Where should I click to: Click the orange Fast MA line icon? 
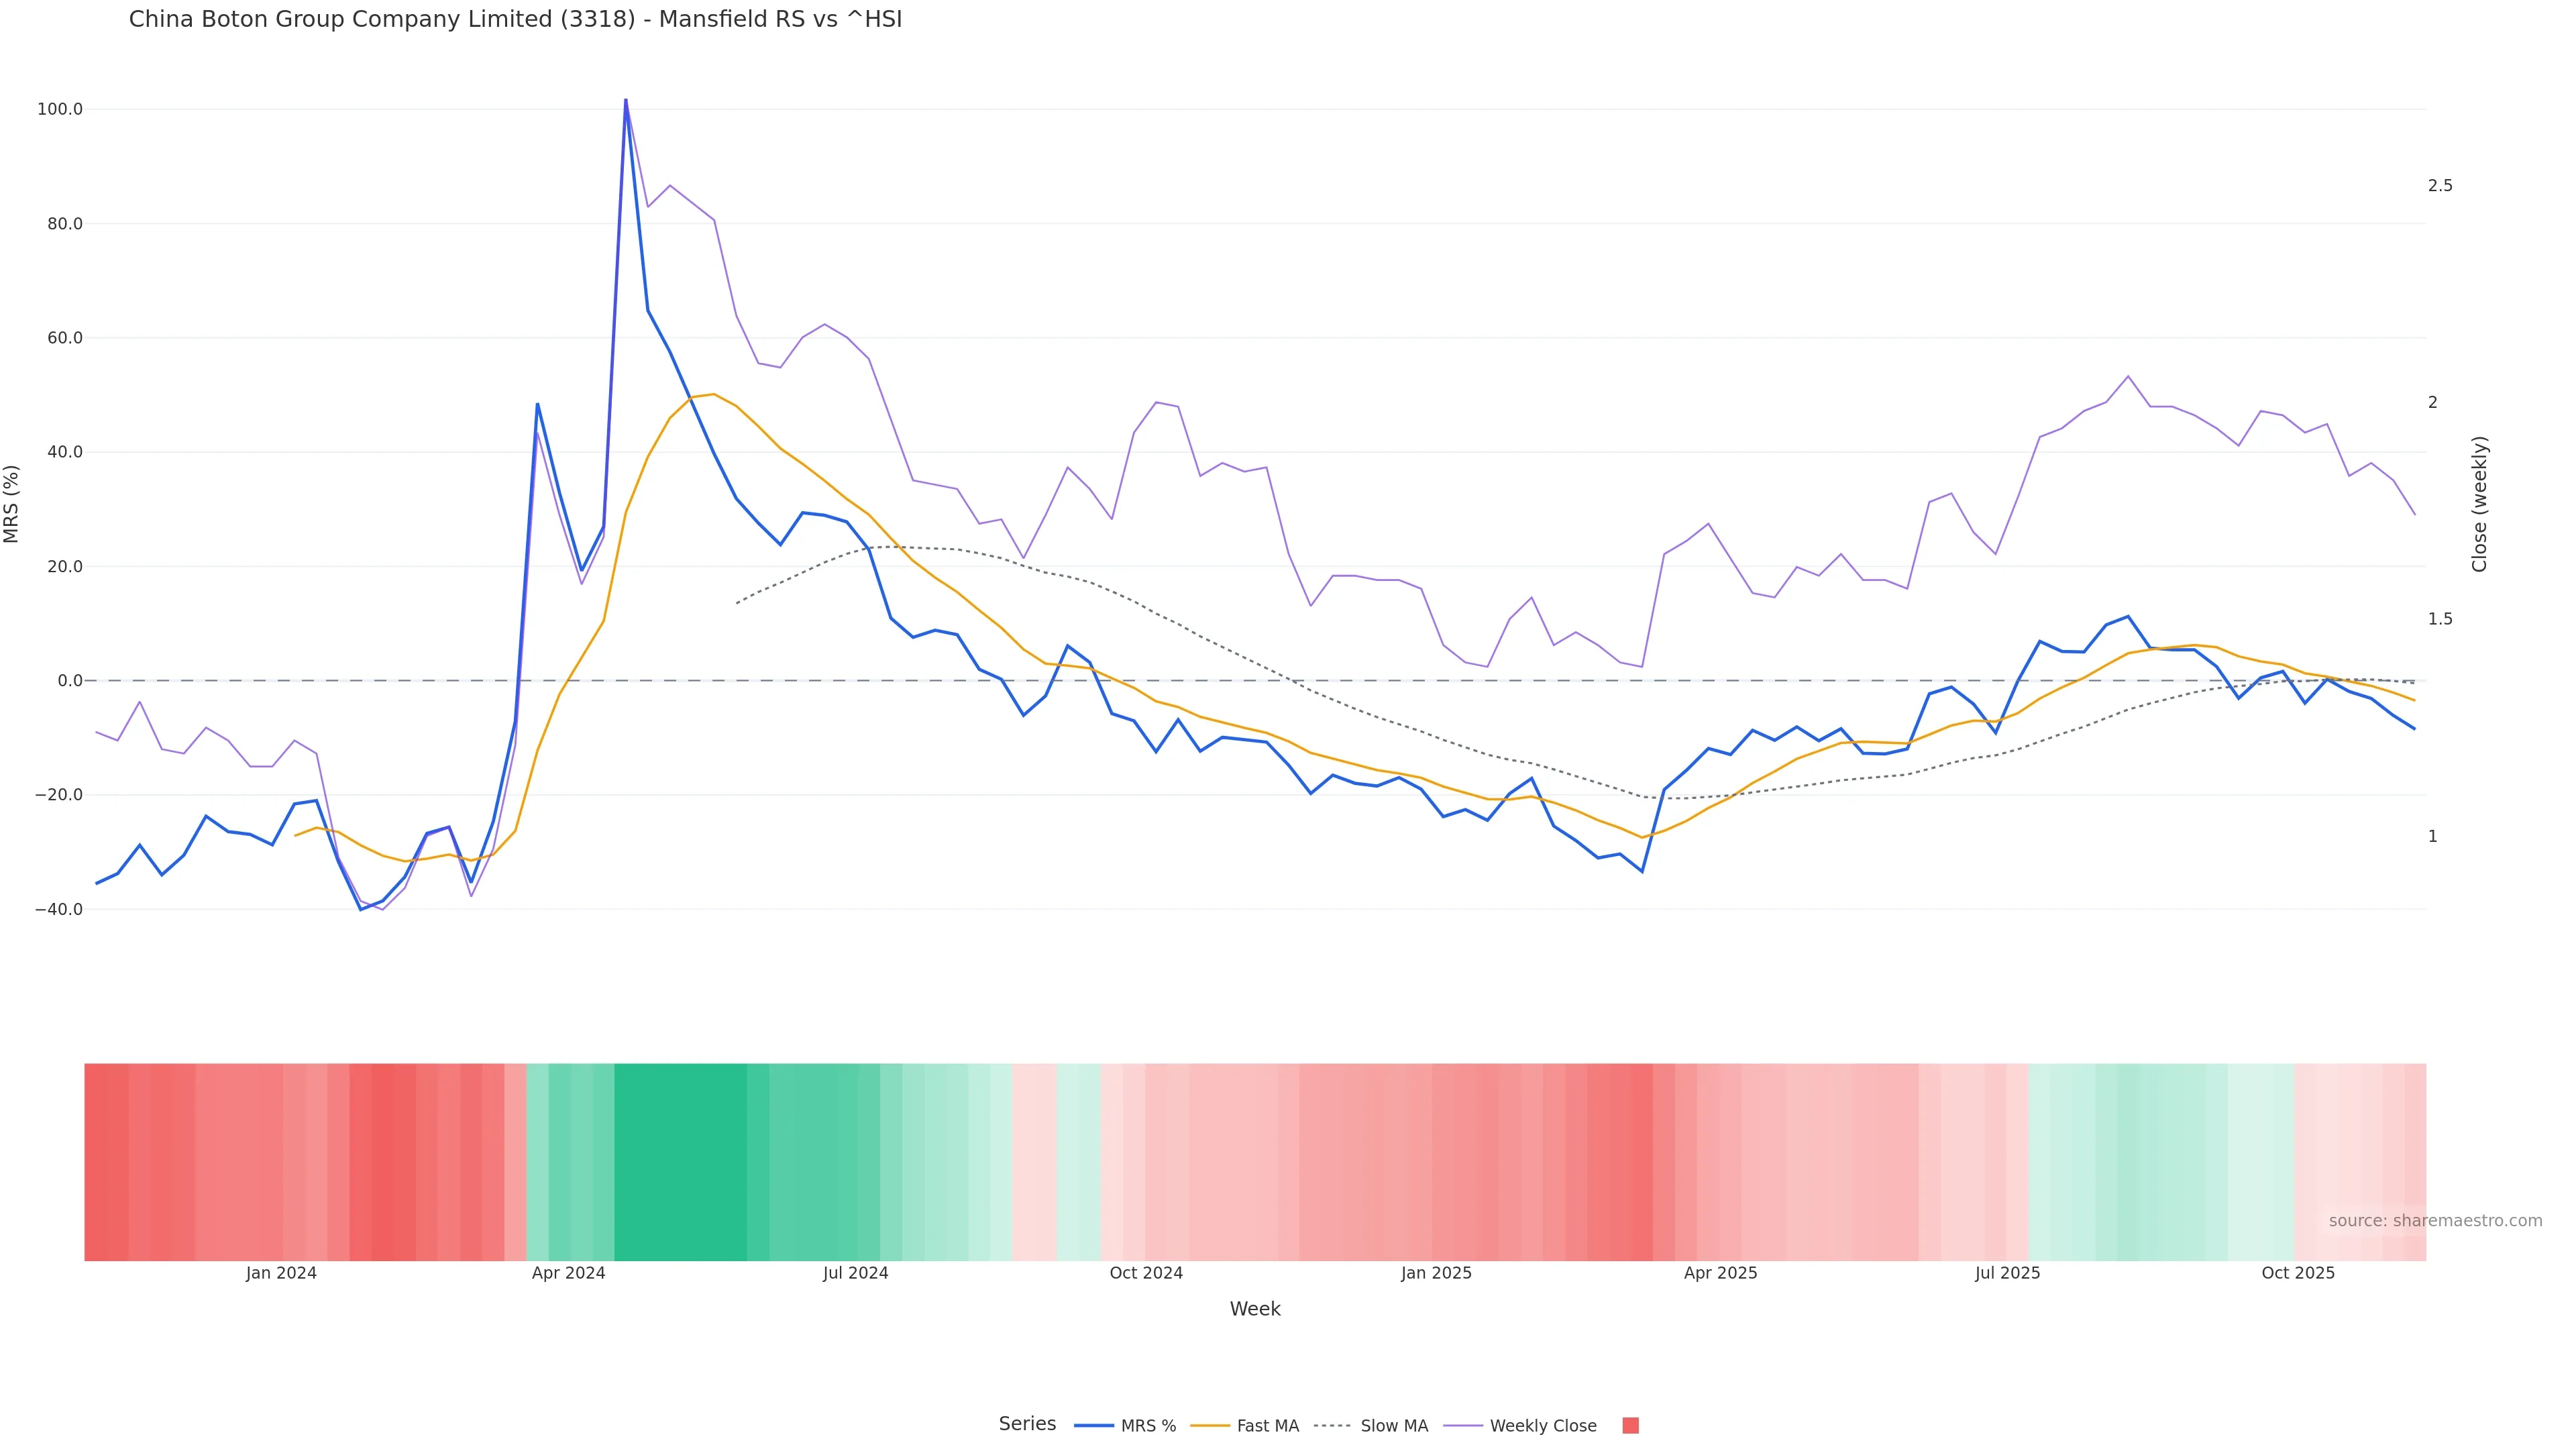pyautogui.click(x=1210, y=1426)
